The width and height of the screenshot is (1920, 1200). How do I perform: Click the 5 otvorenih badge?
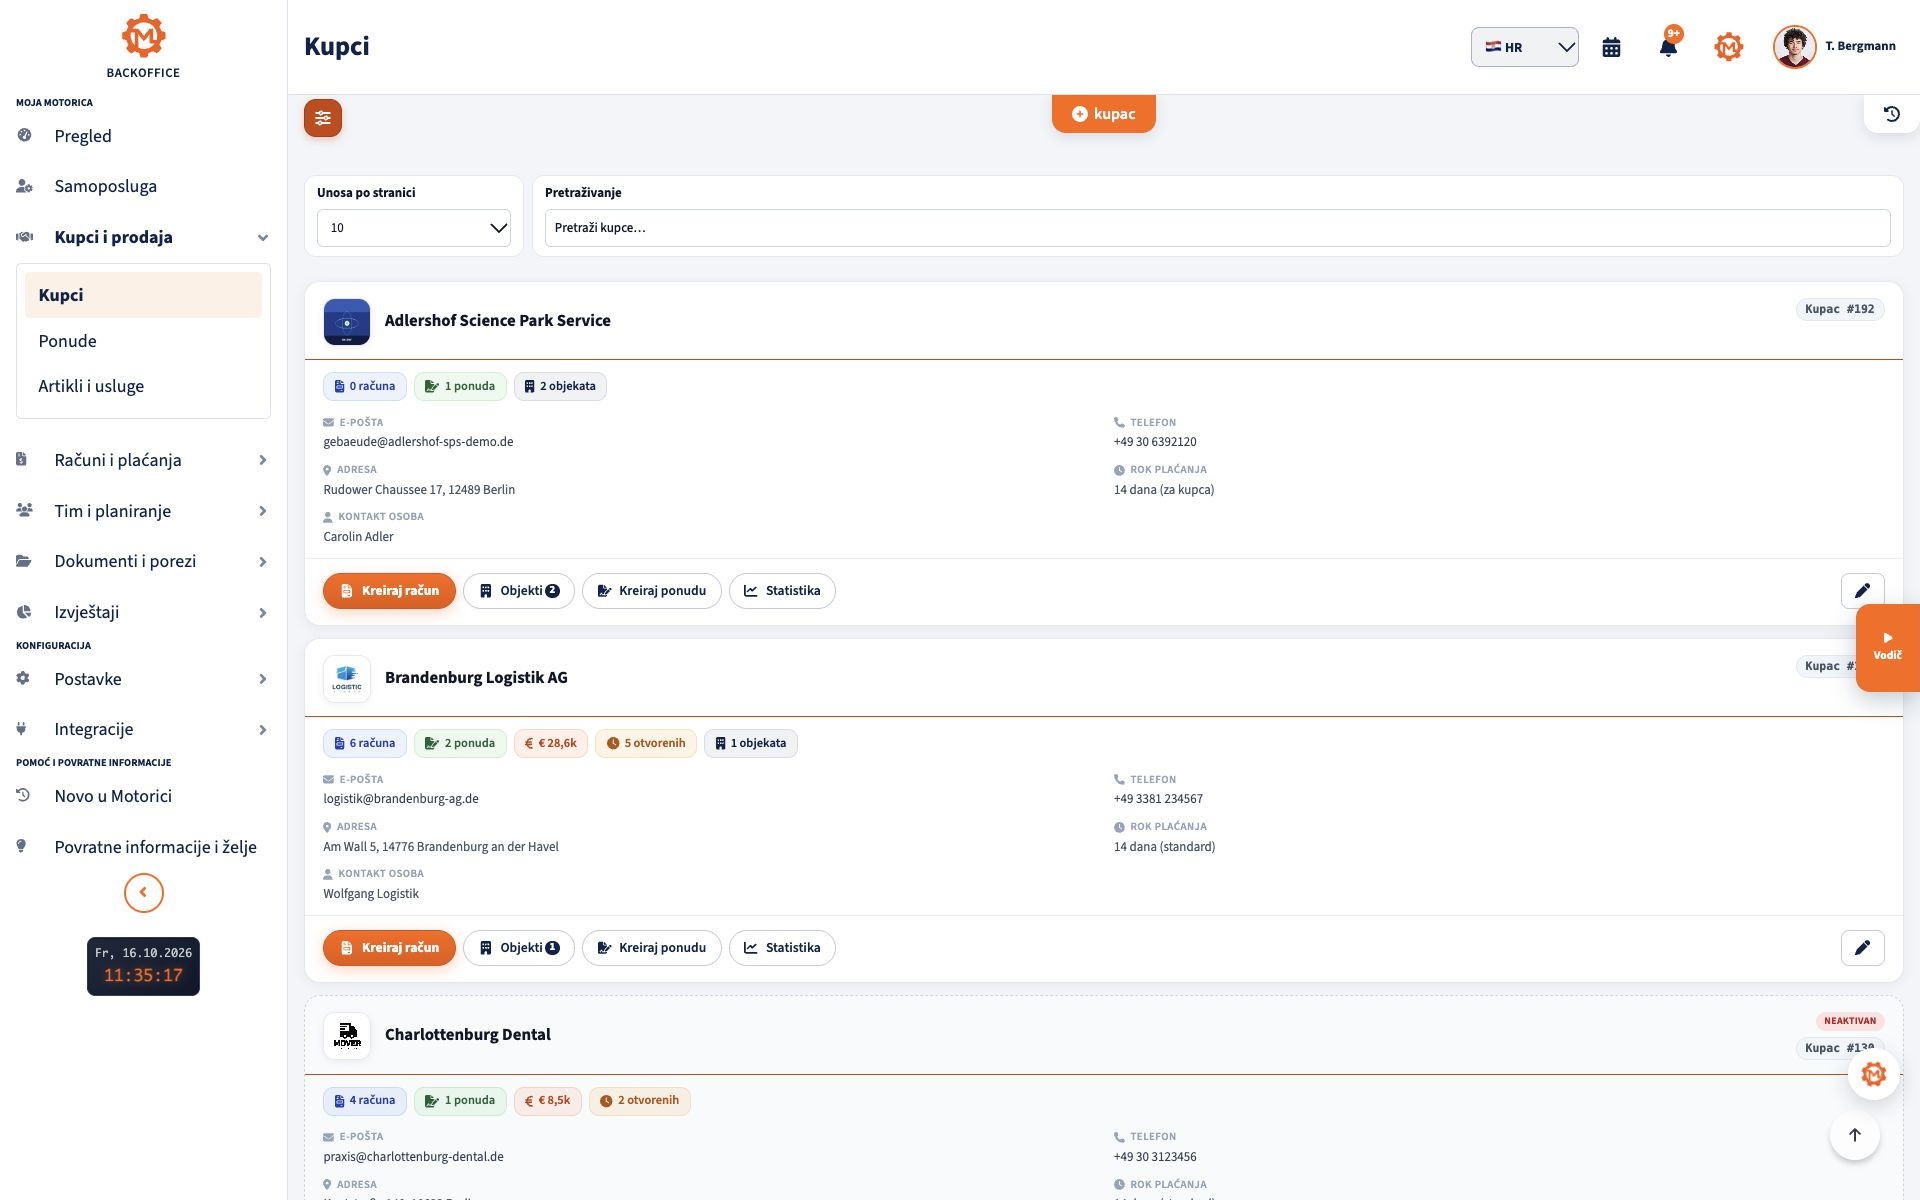[645, 743]
